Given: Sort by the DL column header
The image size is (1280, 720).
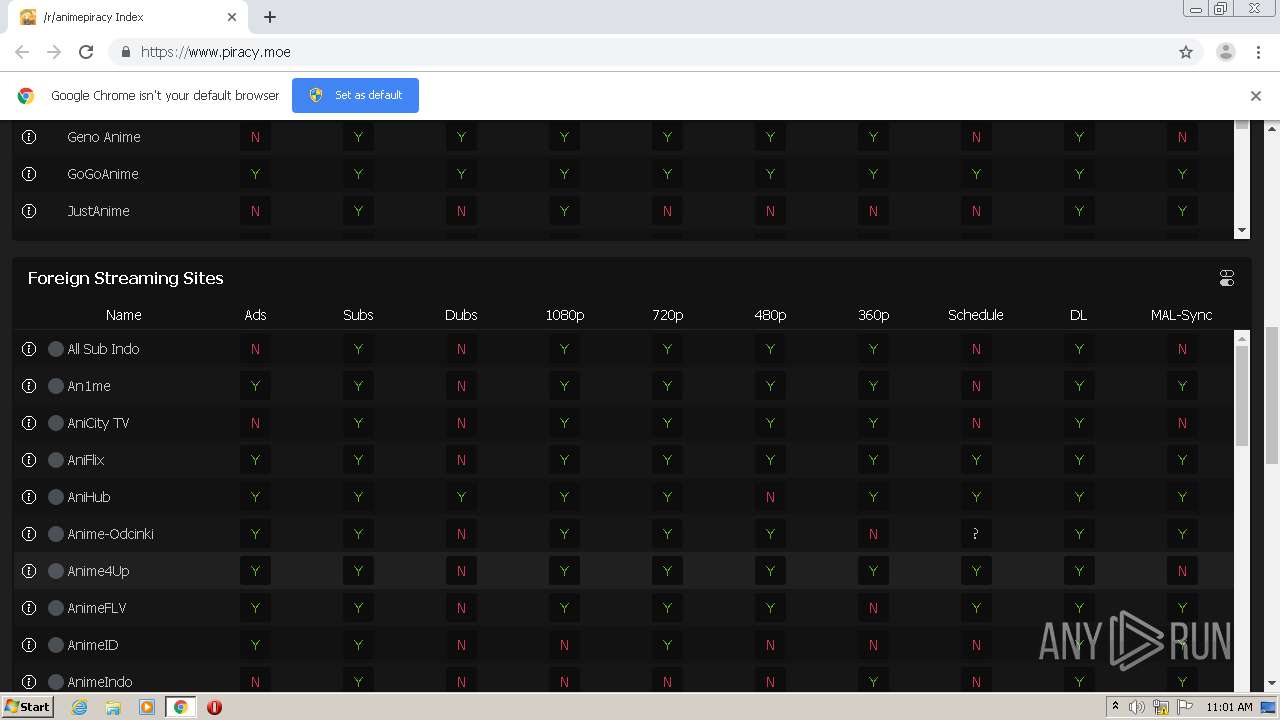Looking at the screenshot, I should 1079,315.
